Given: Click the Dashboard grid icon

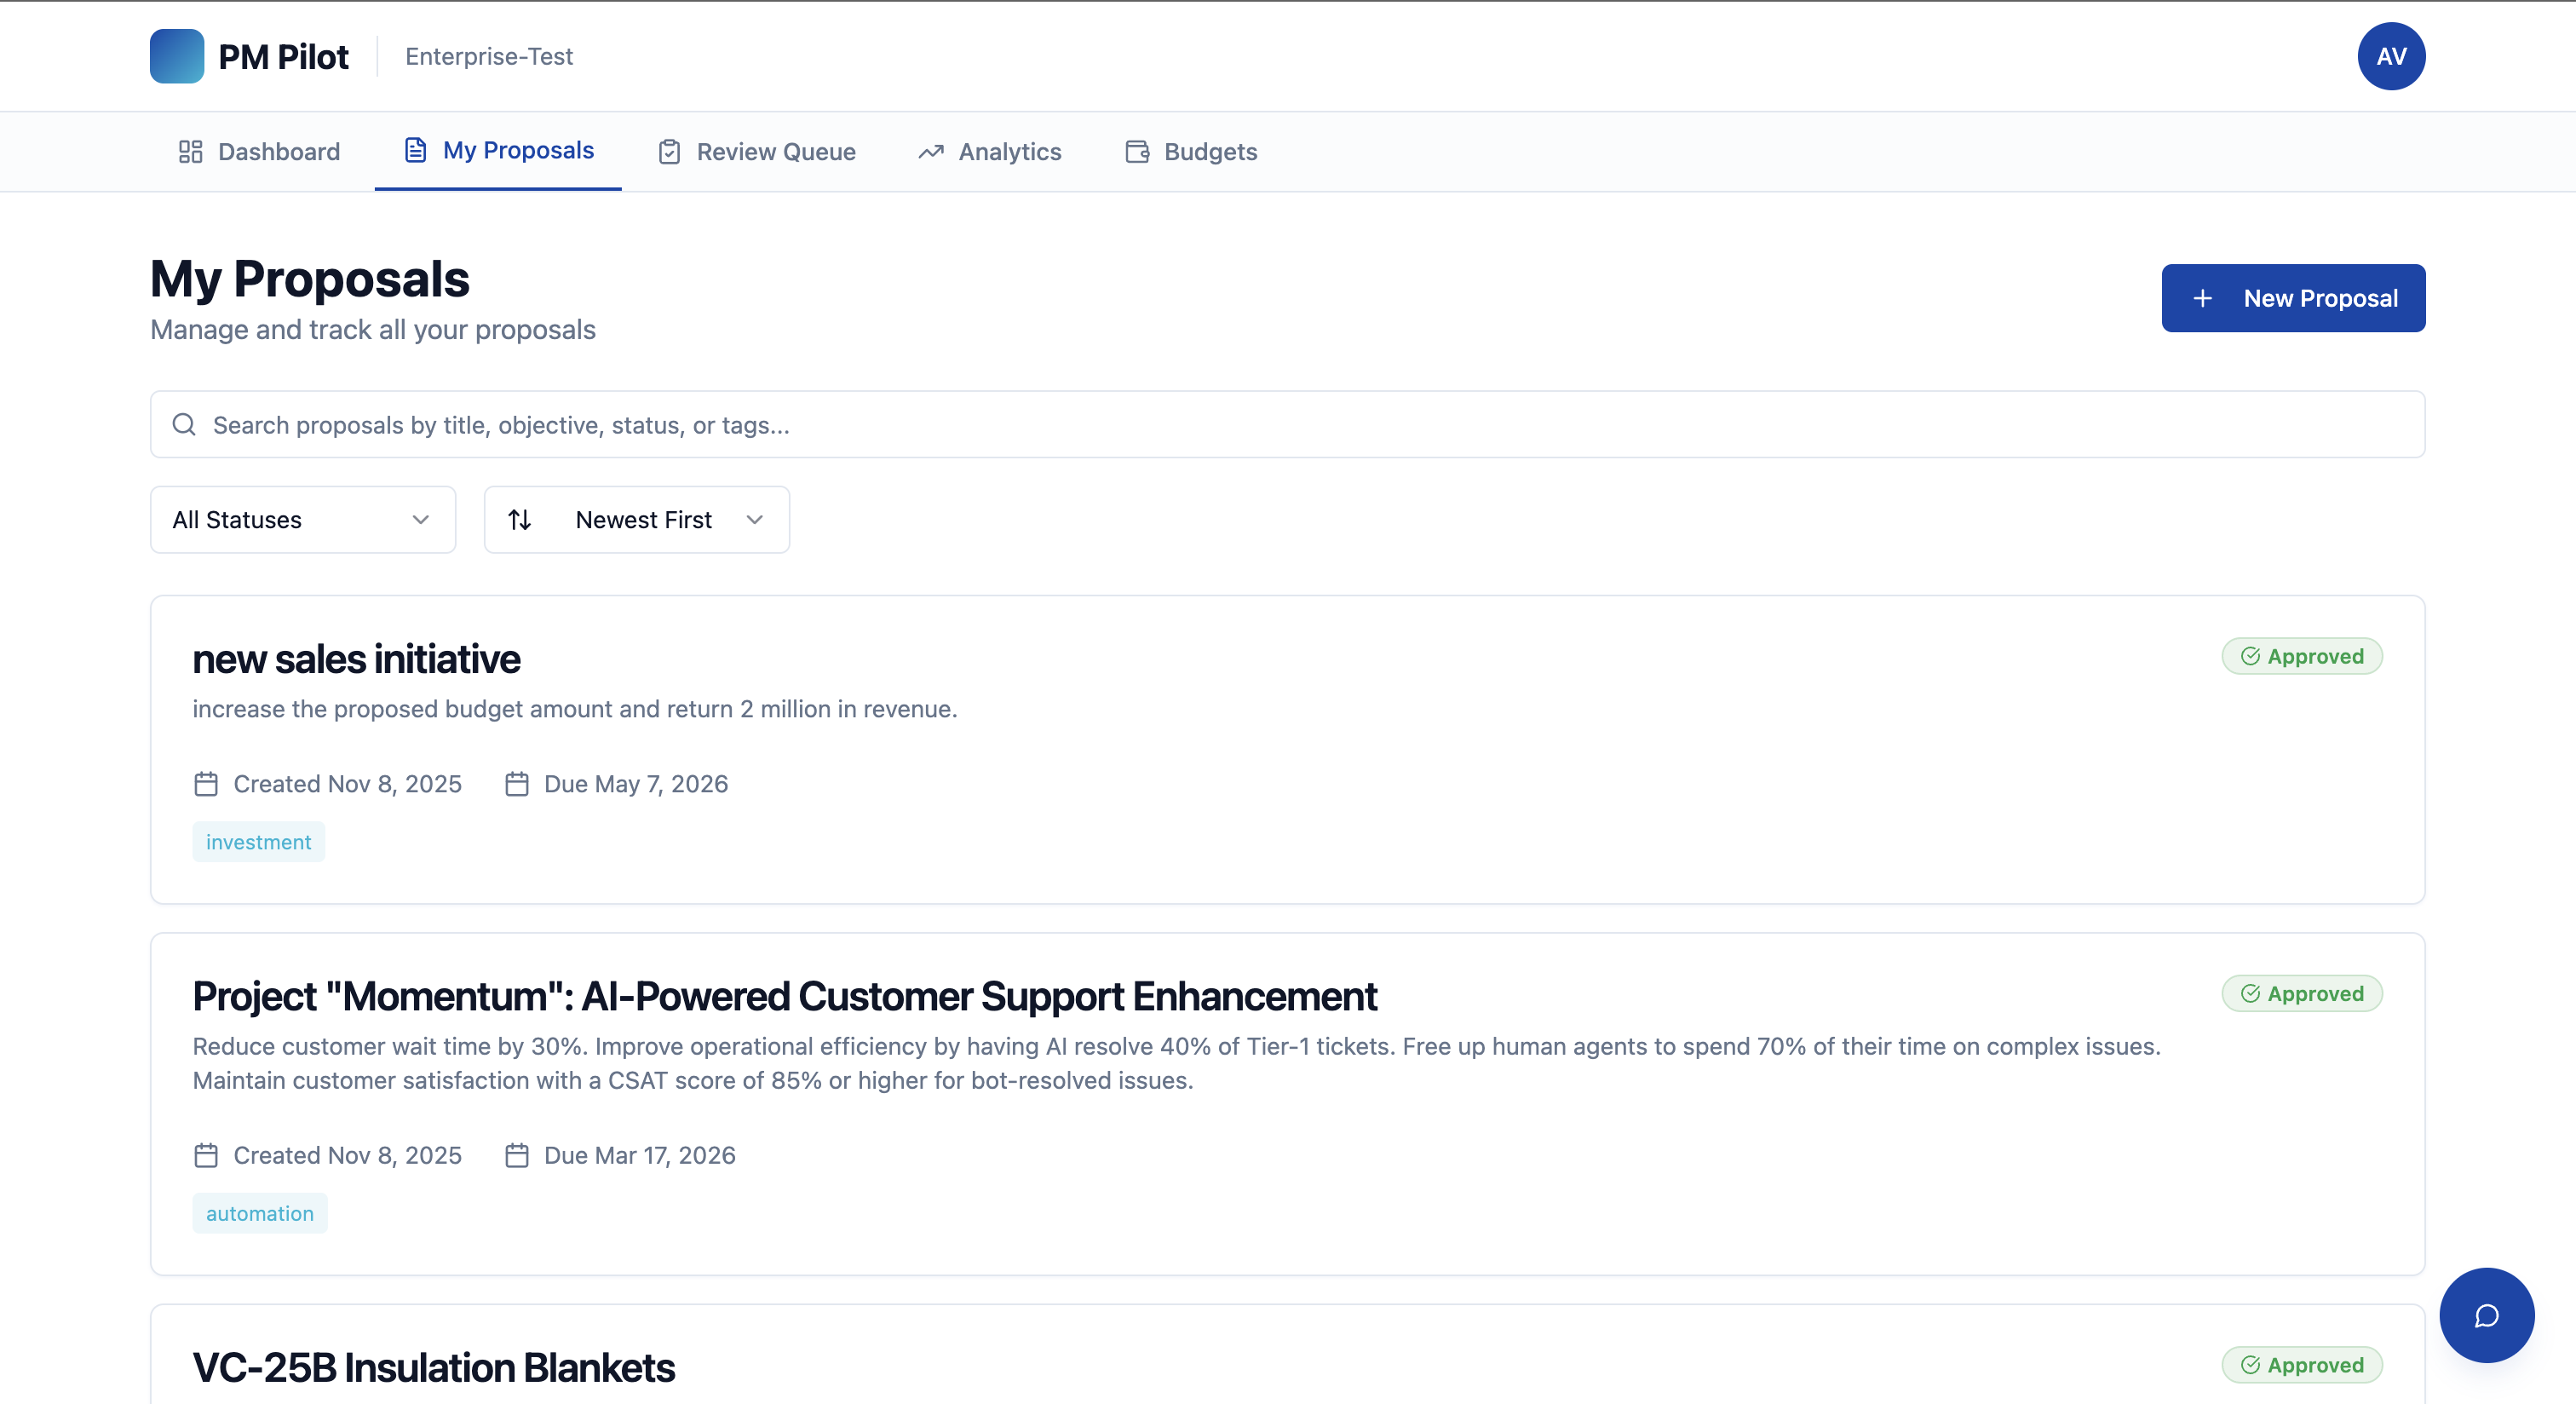Looking at the screenshot, I should click(x=190, y=152).
